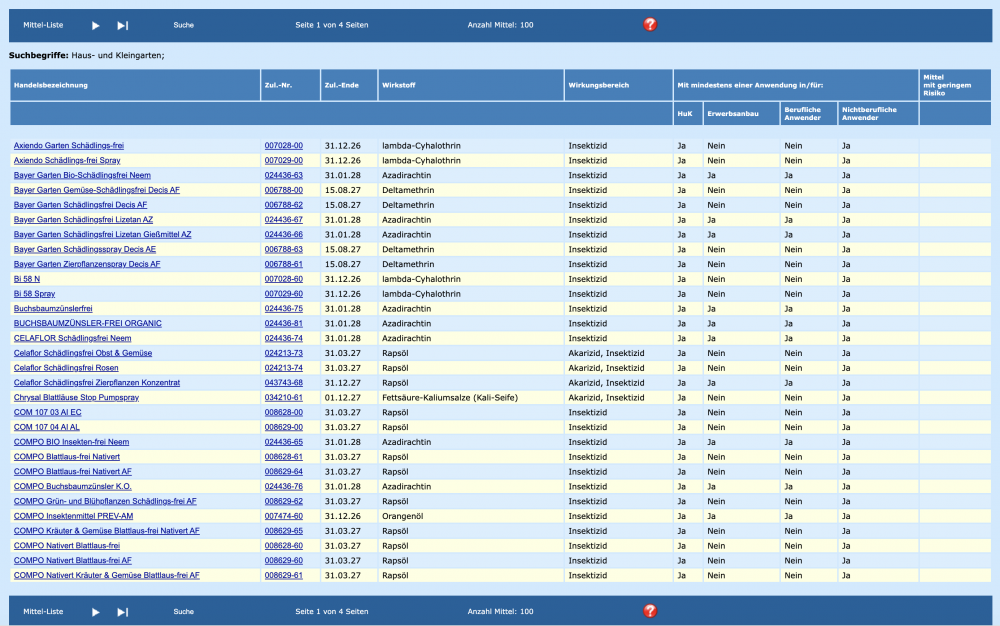Screen dimensions: 1000x626
Task: Open Chrysal Blattläuse Stop Pumpspray link
Action: [77, 398]
